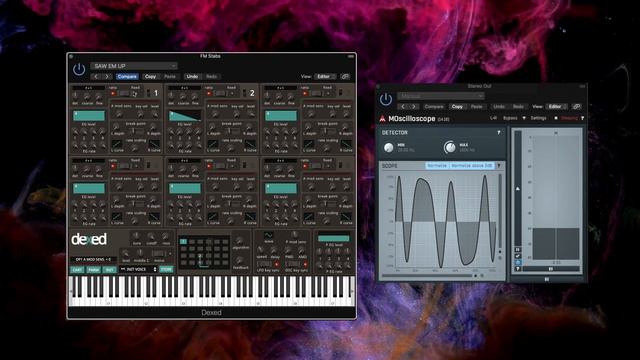Image resolution: width=640 pixels, height=360 pixels.
Task: Click operator 2 sloped EG envelope display
Action: pyautogui.click(x=184, y=116)
